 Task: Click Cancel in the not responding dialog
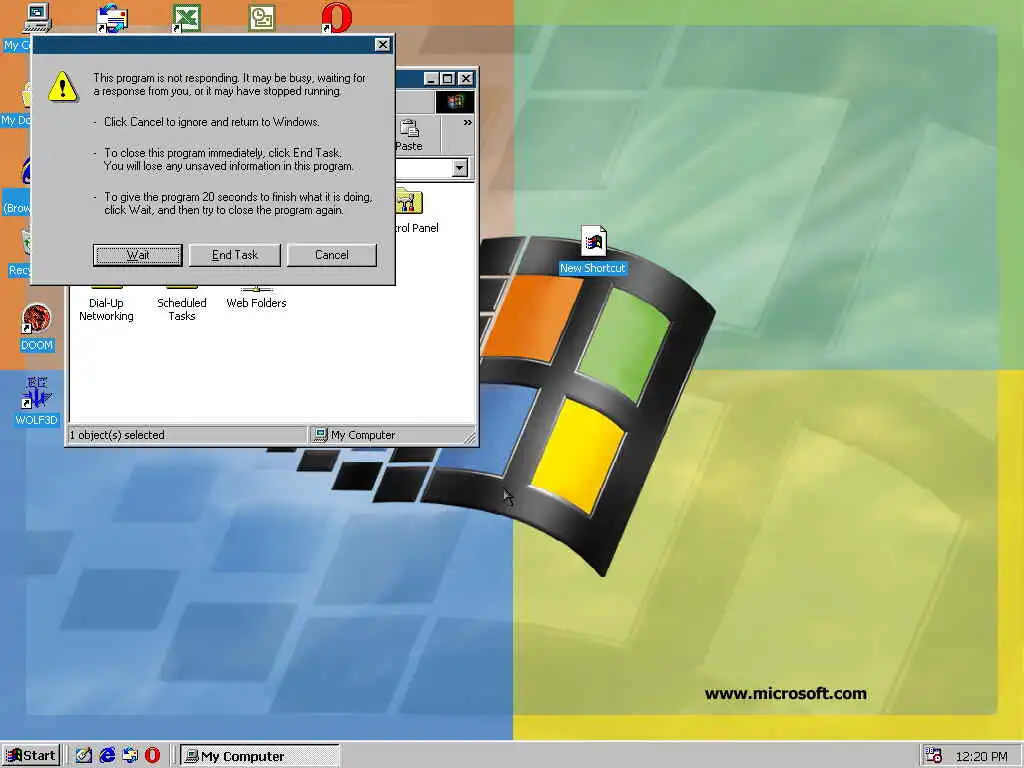point(332,255)
